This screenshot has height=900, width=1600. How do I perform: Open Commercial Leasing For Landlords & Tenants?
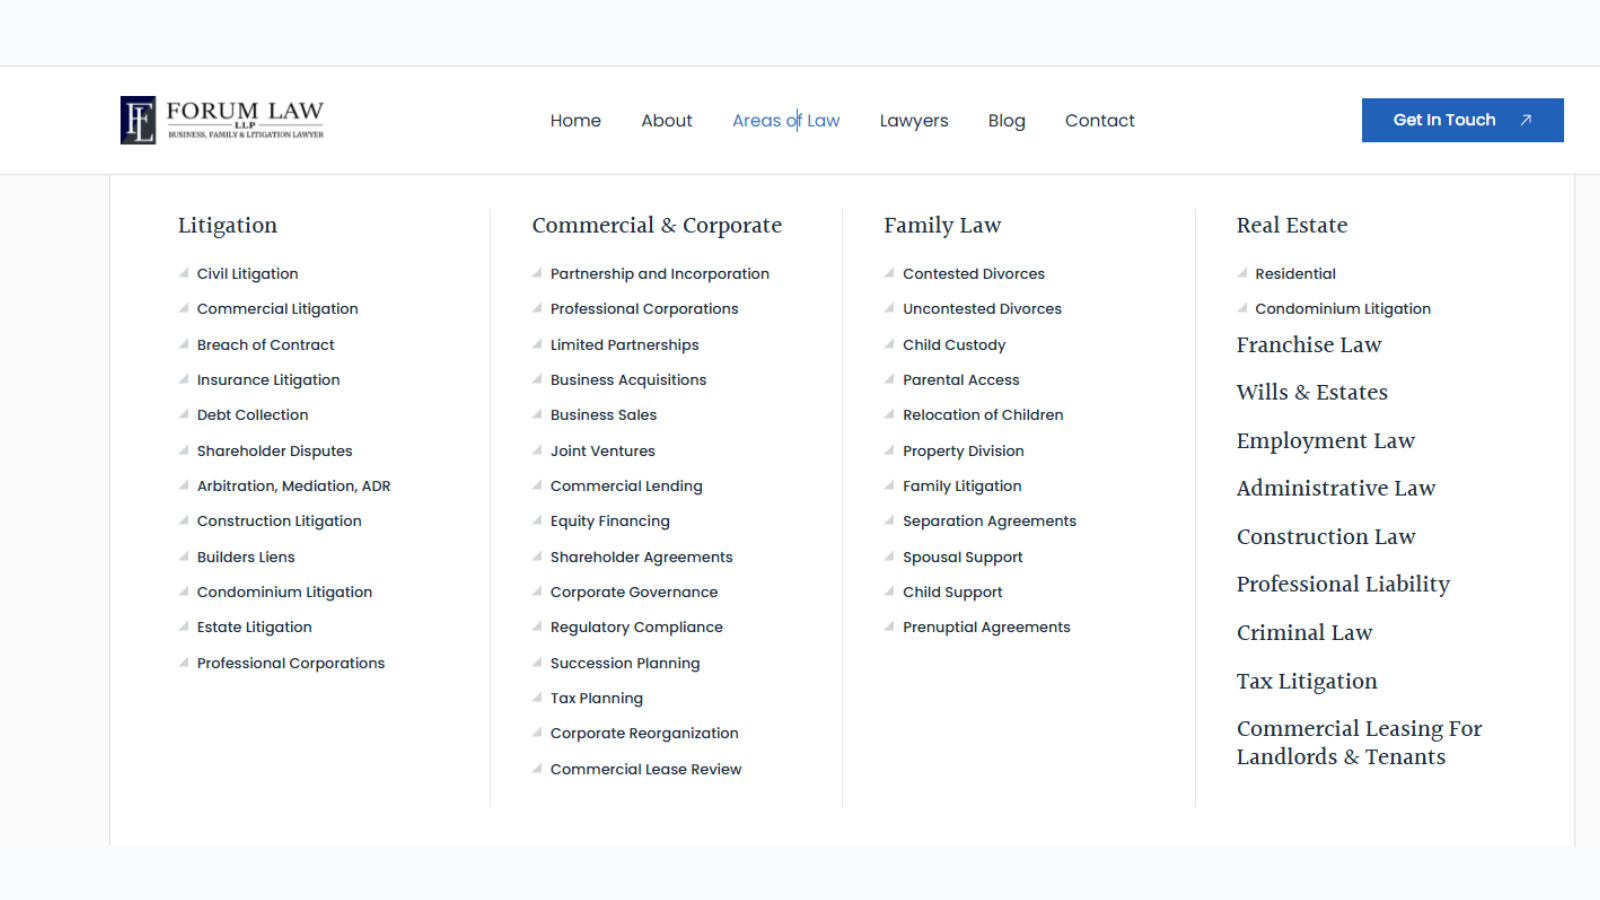[1358, 742]
